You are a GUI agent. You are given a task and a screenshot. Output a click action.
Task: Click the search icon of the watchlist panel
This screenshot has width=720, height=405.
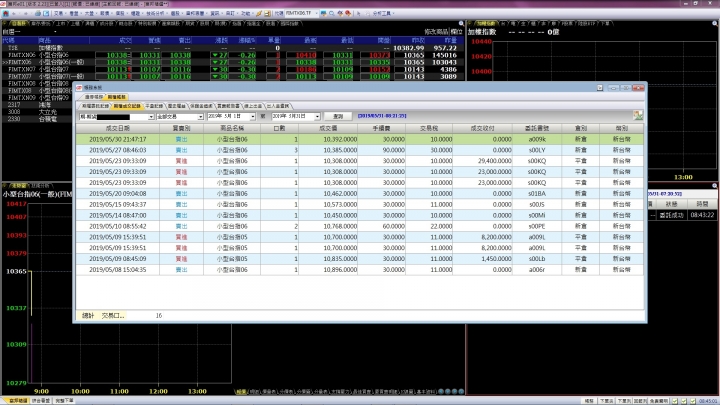[x=461, y=23]
